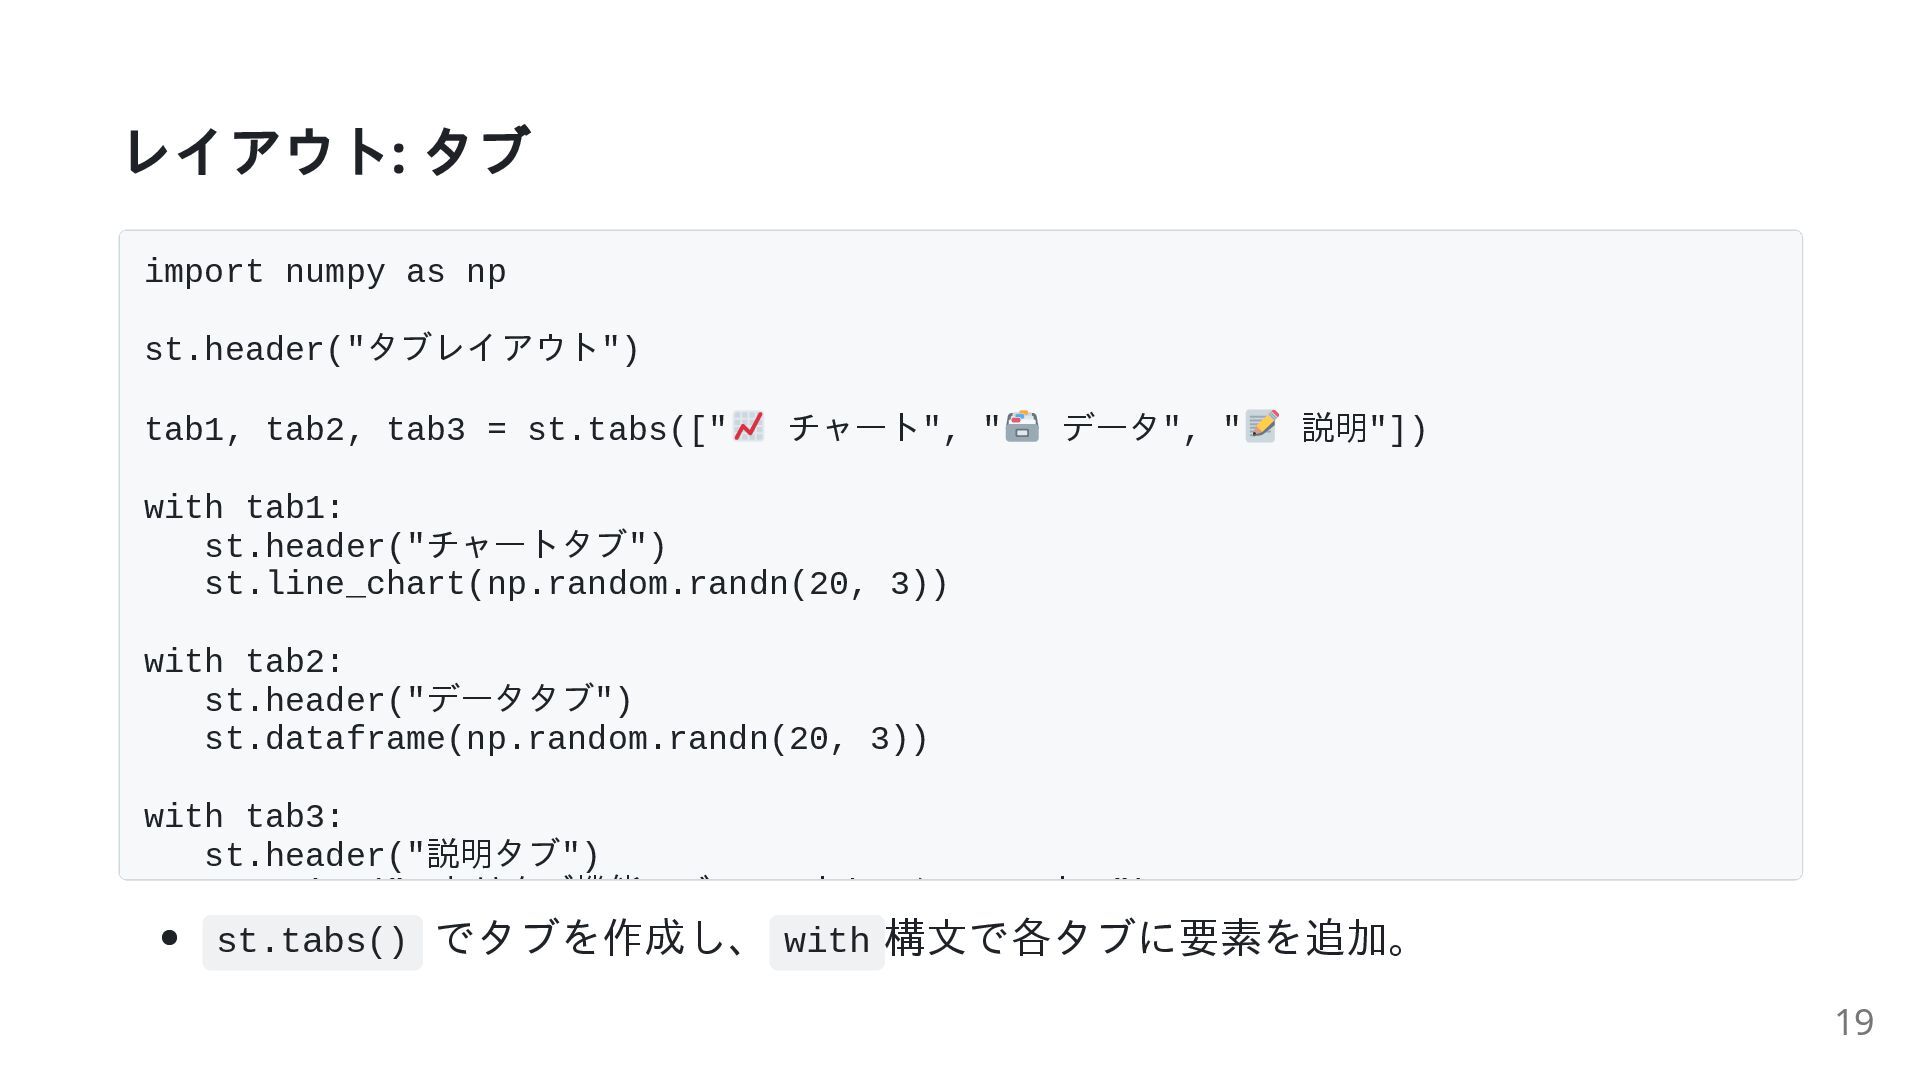This screenshot has width=1920, height=1080.
Task: Click the card file box emoji icon
Action: pos(1022,427)
